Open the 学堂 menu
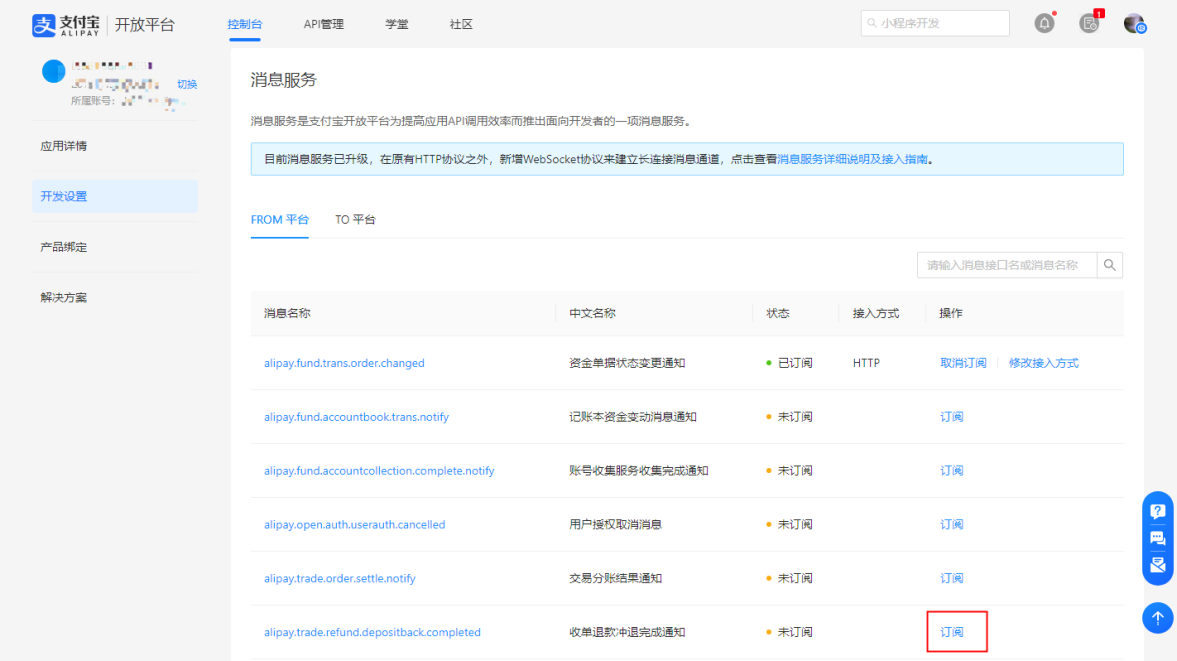The width and height of the screenshot is (1177, 661). pyautogui.click(x=397, y=24)
